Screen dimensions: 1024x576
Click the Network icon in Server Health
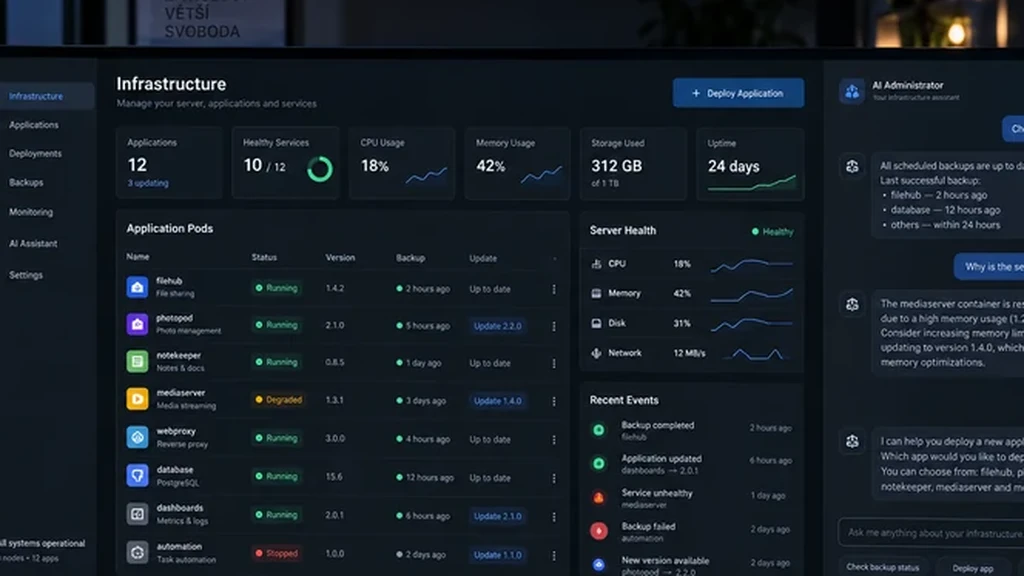point(596,353)
